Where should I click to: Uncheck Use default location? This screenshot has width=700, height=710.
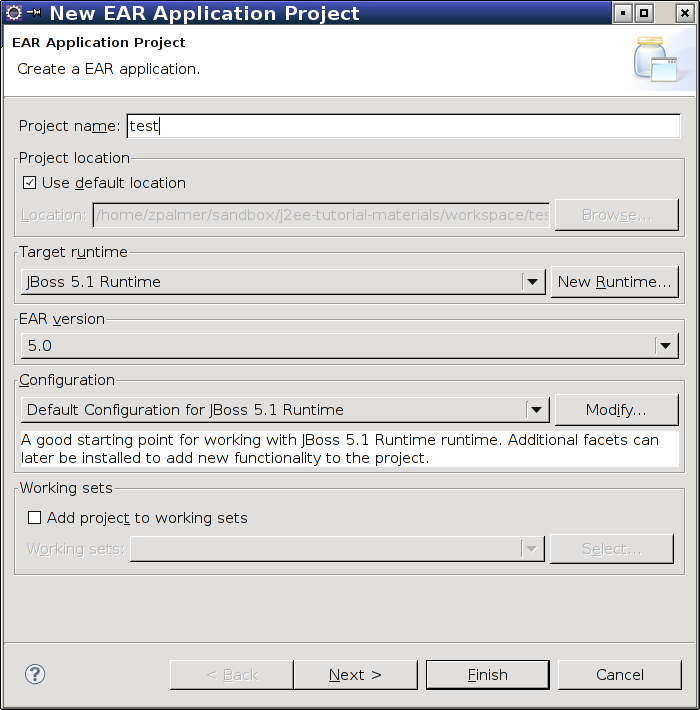[x=29, y=183]
